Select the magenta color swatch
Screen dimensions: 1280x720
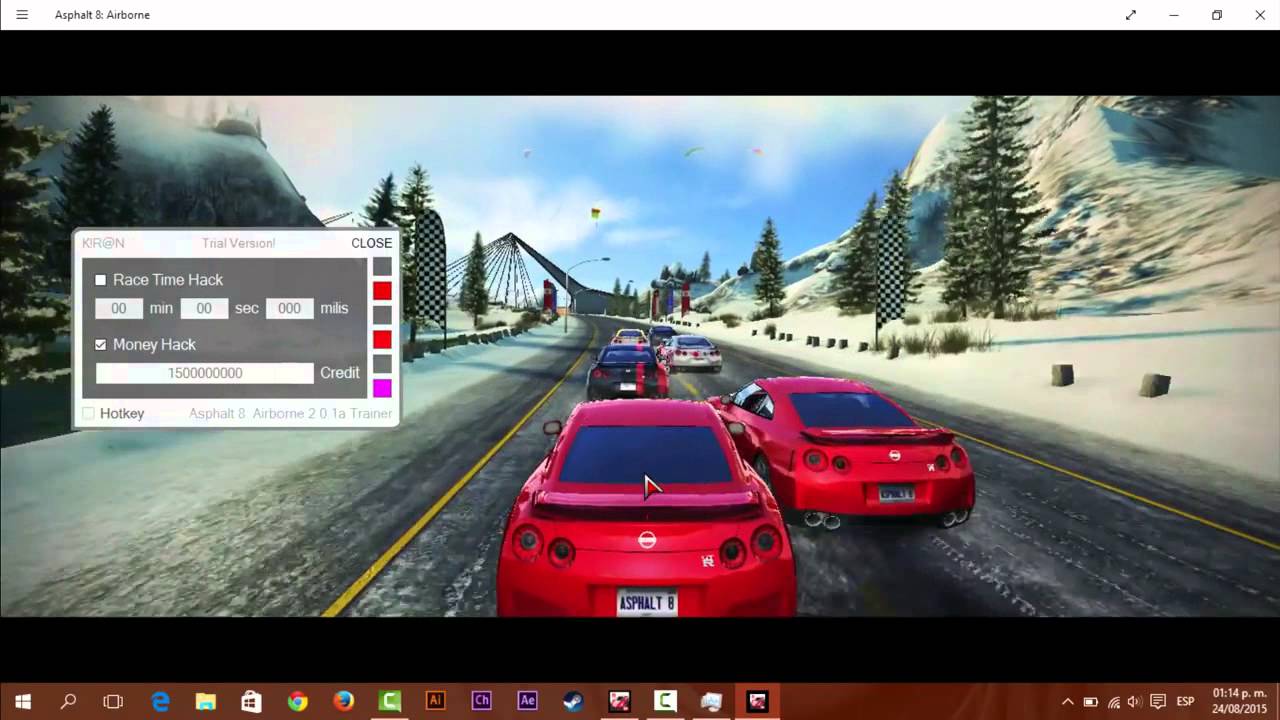(382, 388)
